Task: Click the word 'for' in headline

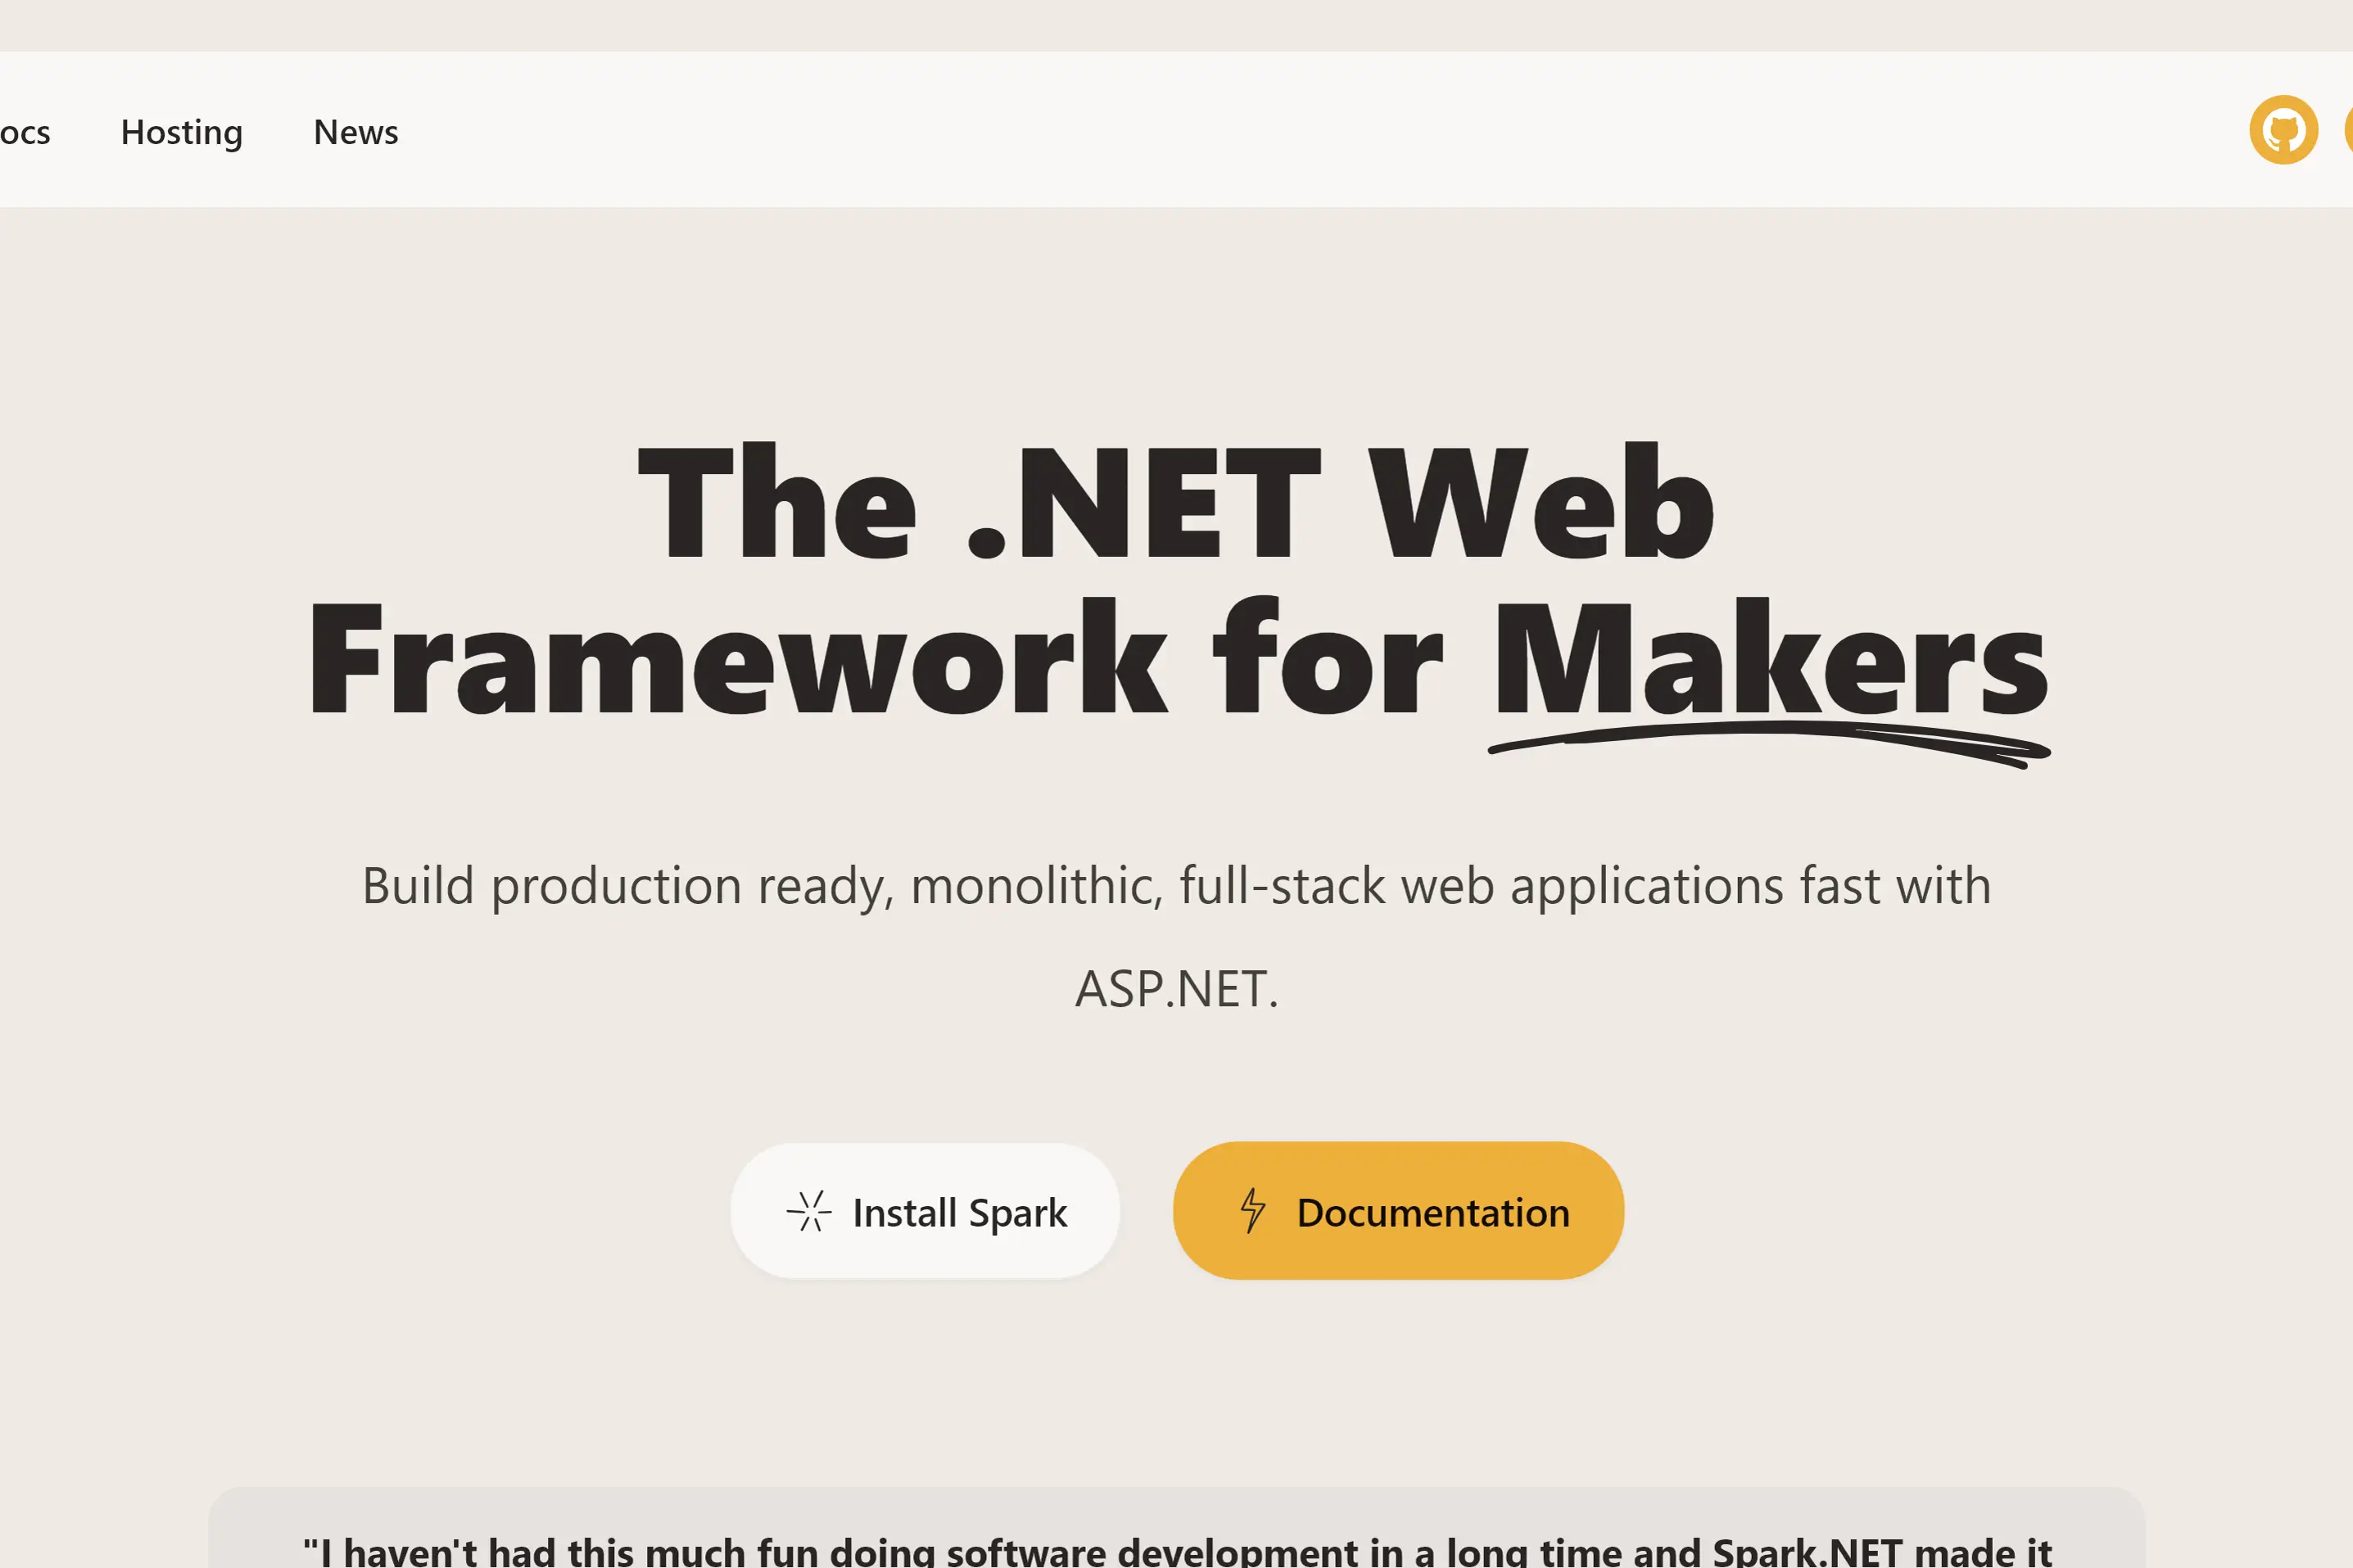Action: [1327, 658]
